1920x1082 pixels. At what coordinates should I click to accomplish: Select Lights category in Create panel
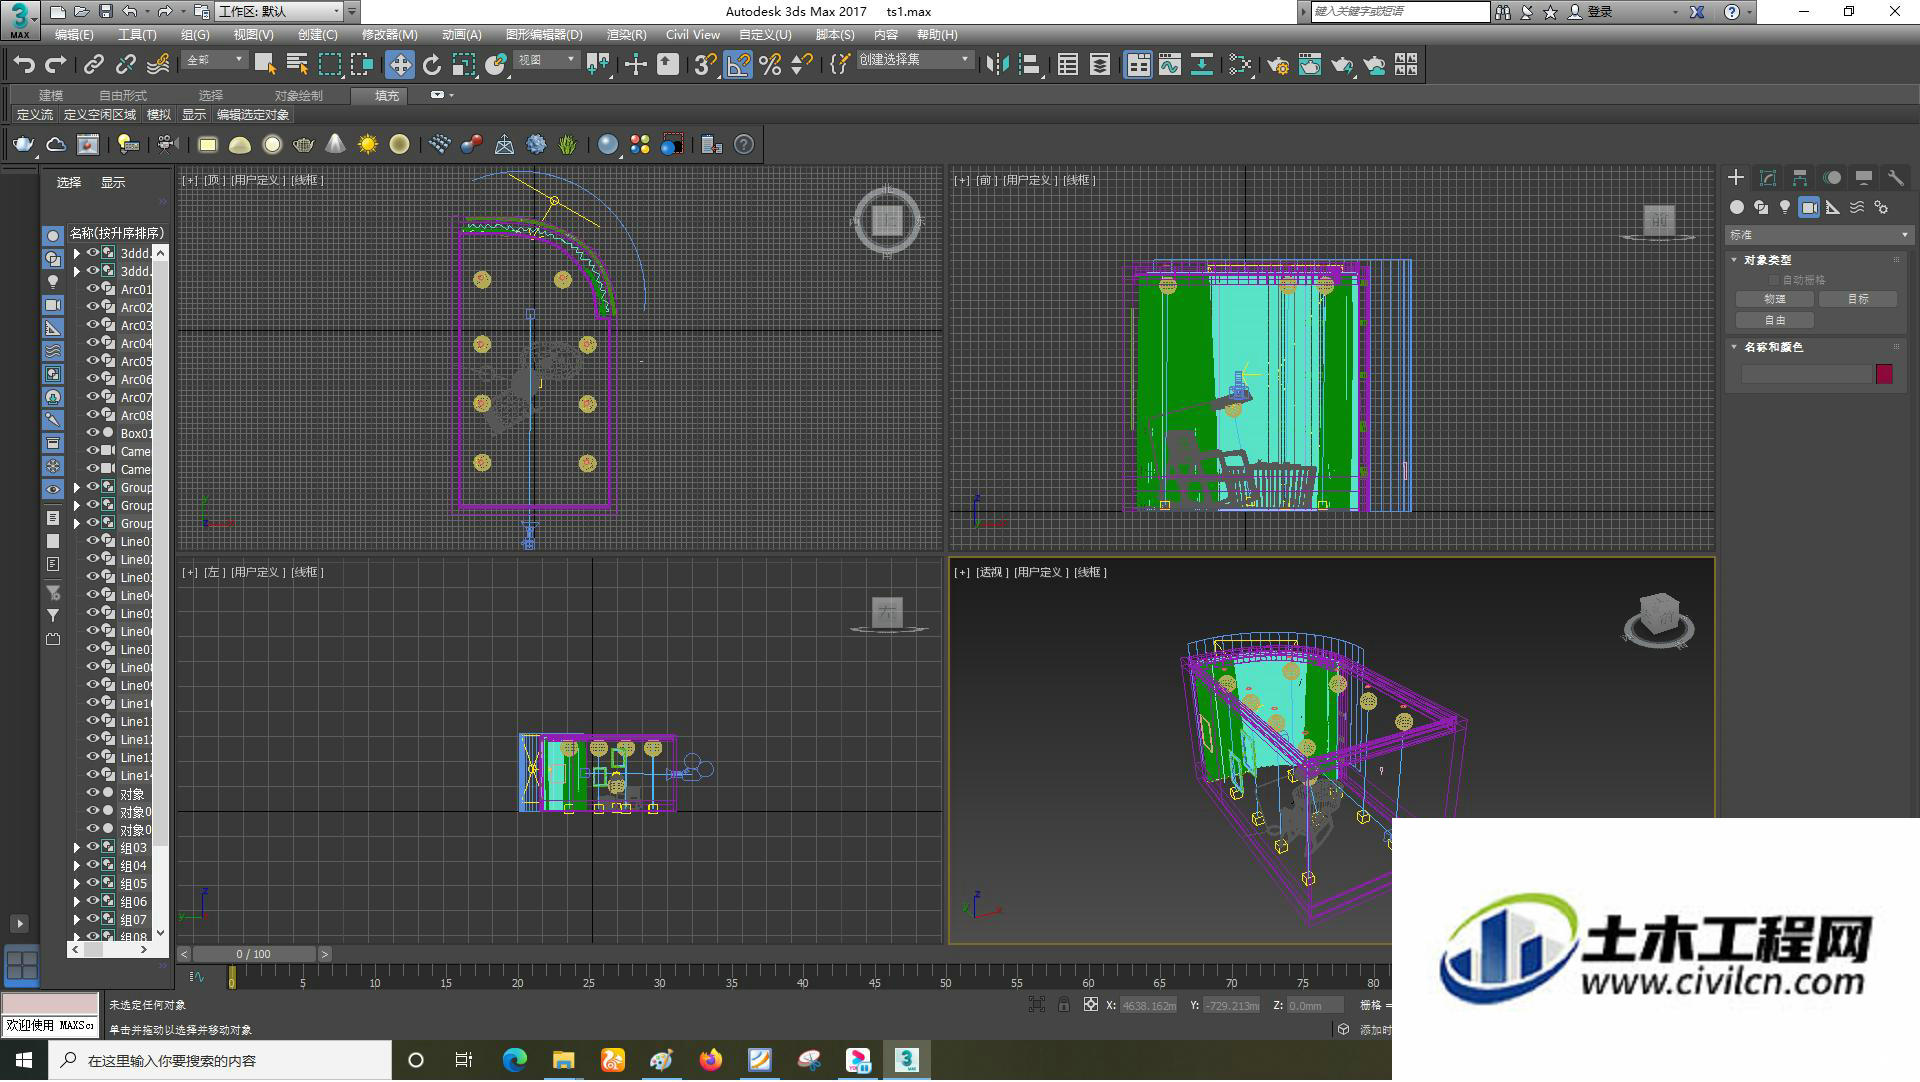[x=1785, y=207]
